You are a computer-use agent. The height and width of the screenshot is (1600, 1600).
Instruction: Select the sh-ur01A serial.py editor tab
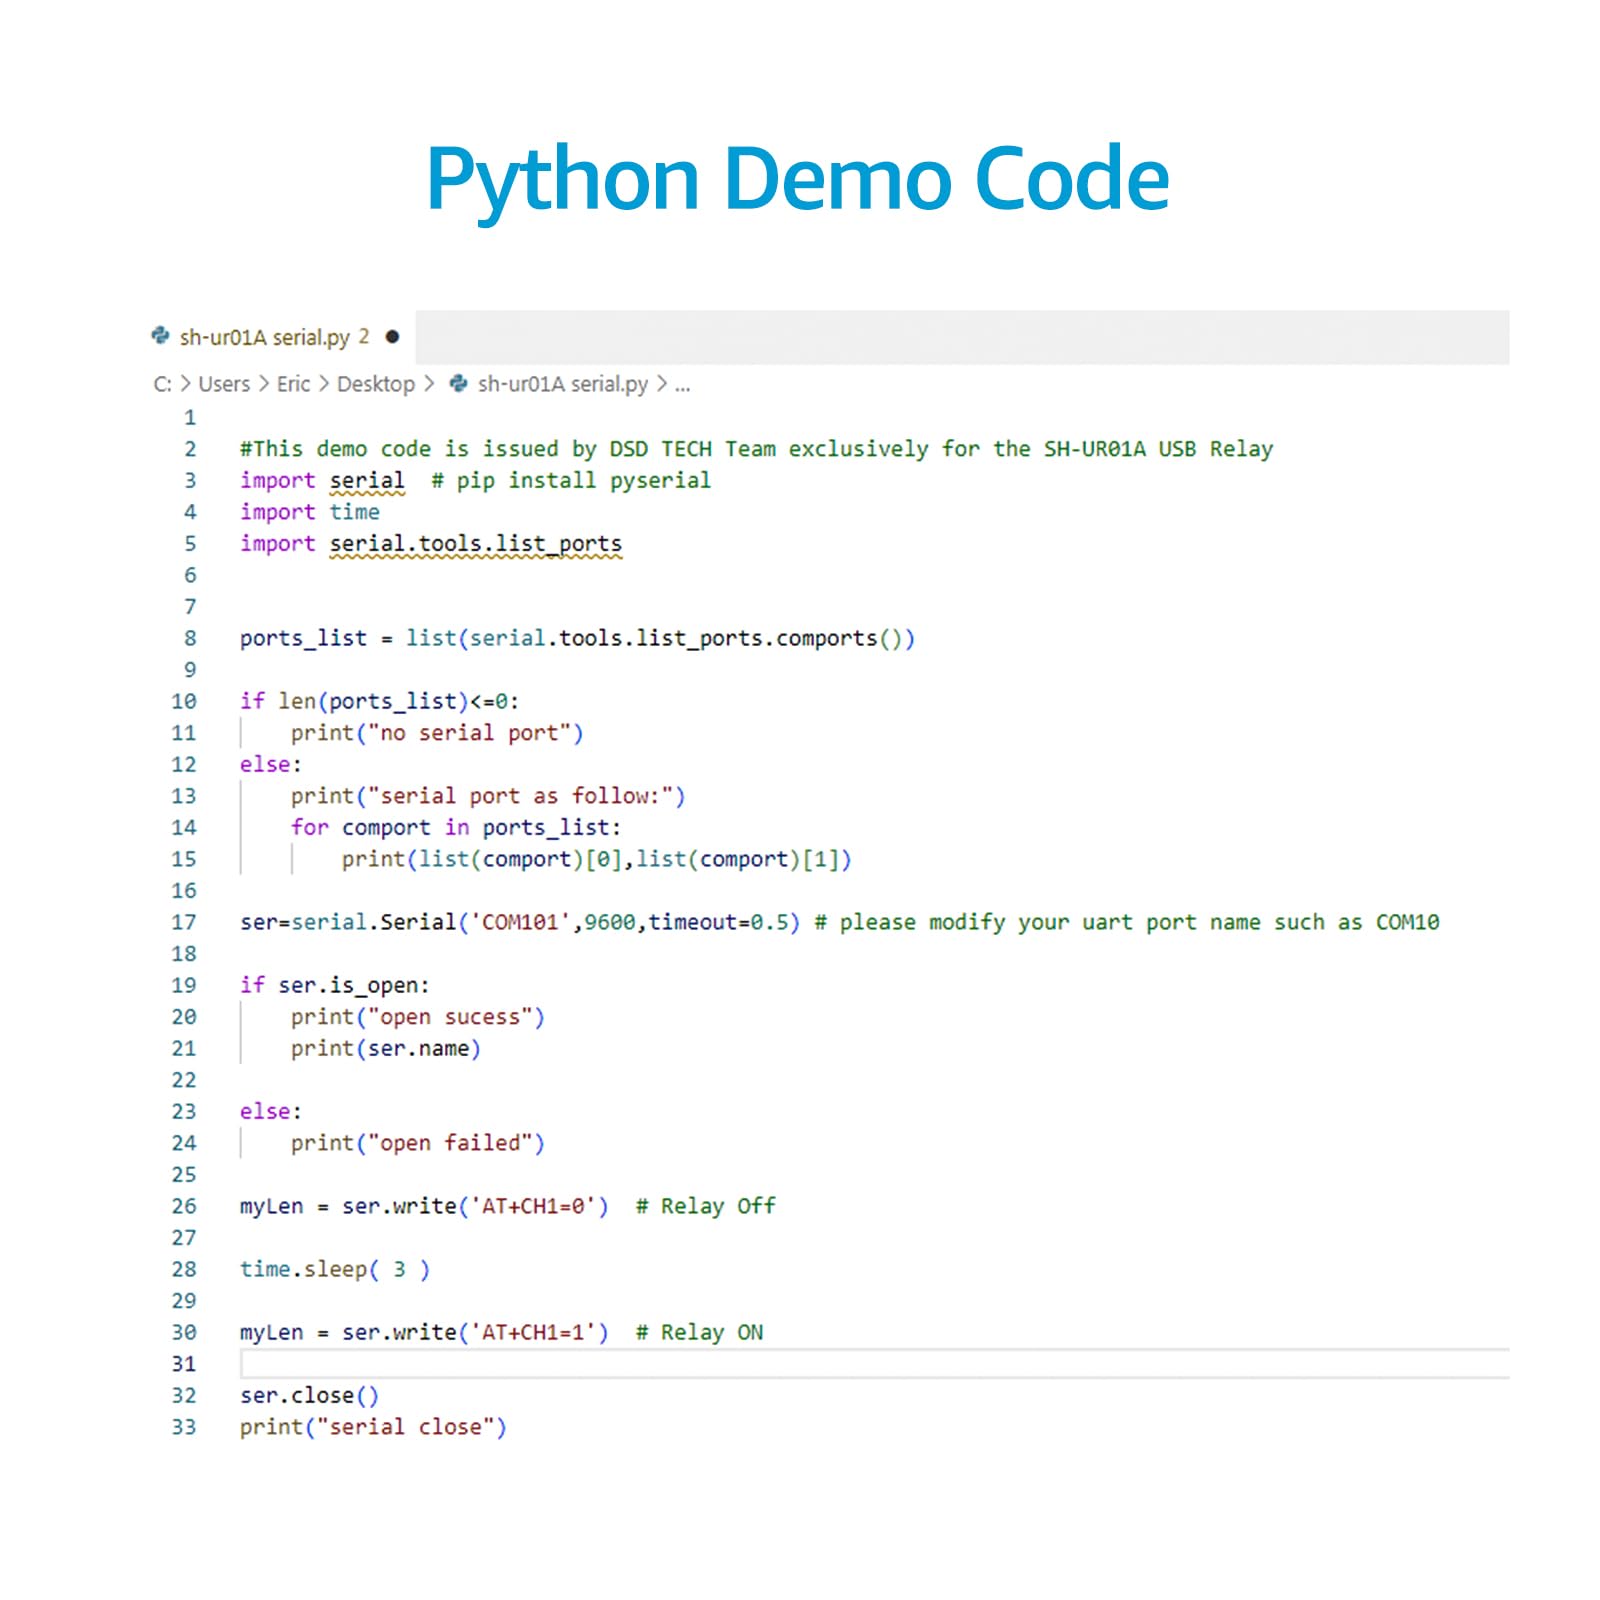264,337
